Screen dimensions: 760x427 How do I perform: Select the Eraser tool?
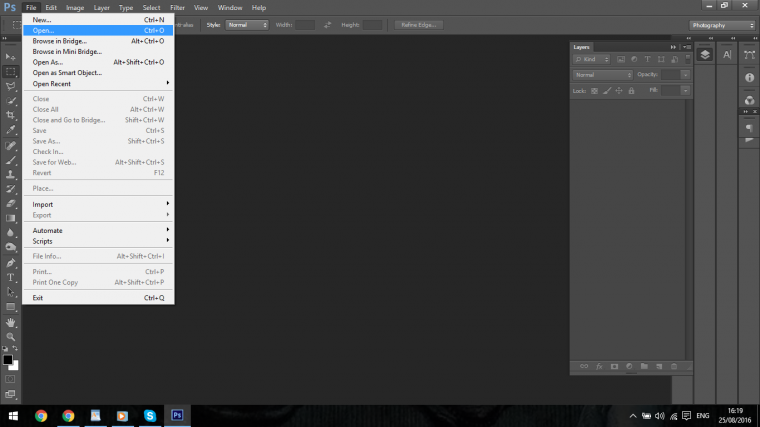coord(10,204)
